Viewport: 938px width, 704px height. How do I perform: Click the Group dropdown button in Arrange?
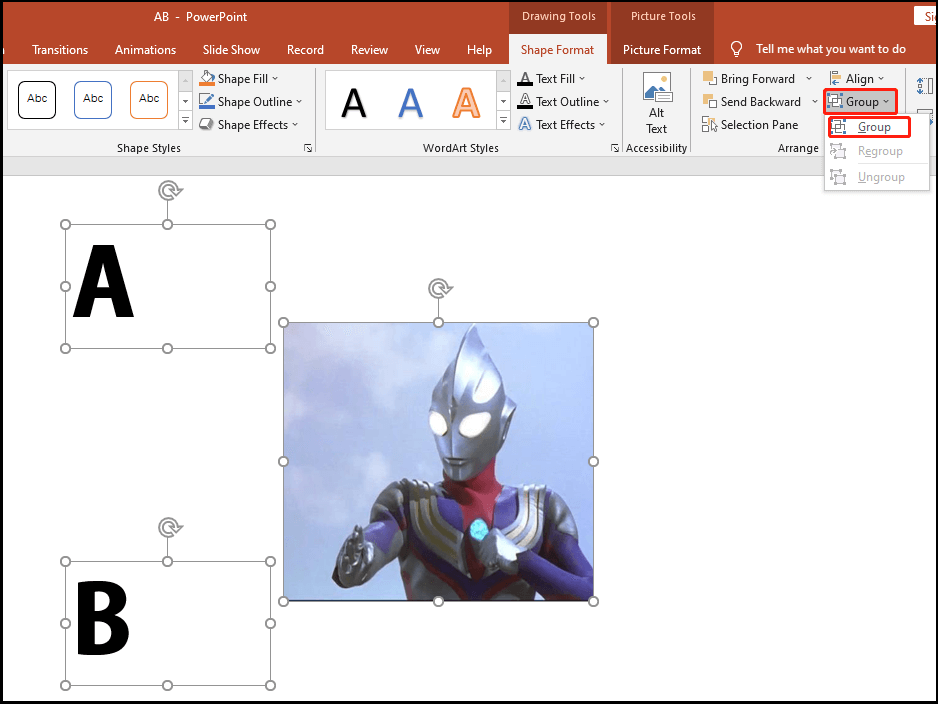tap(860, 102)
